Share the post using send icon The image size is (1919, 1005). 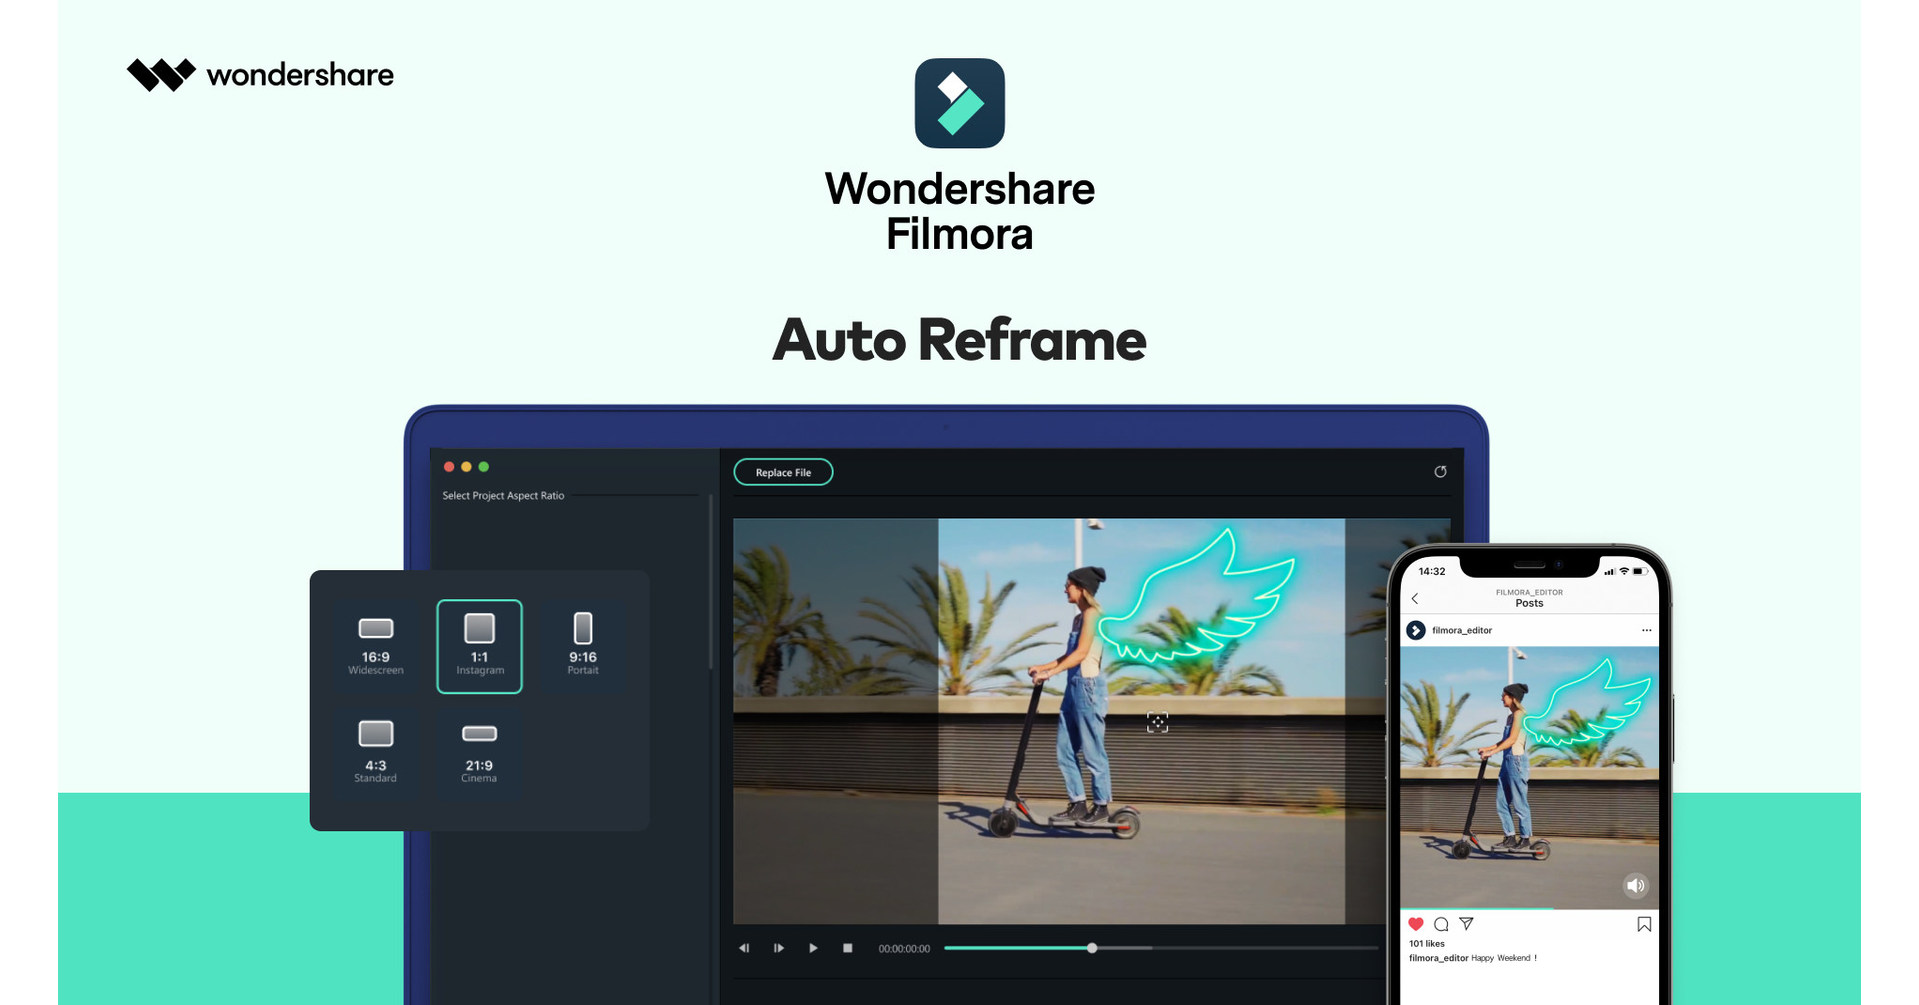[1467, 924]
